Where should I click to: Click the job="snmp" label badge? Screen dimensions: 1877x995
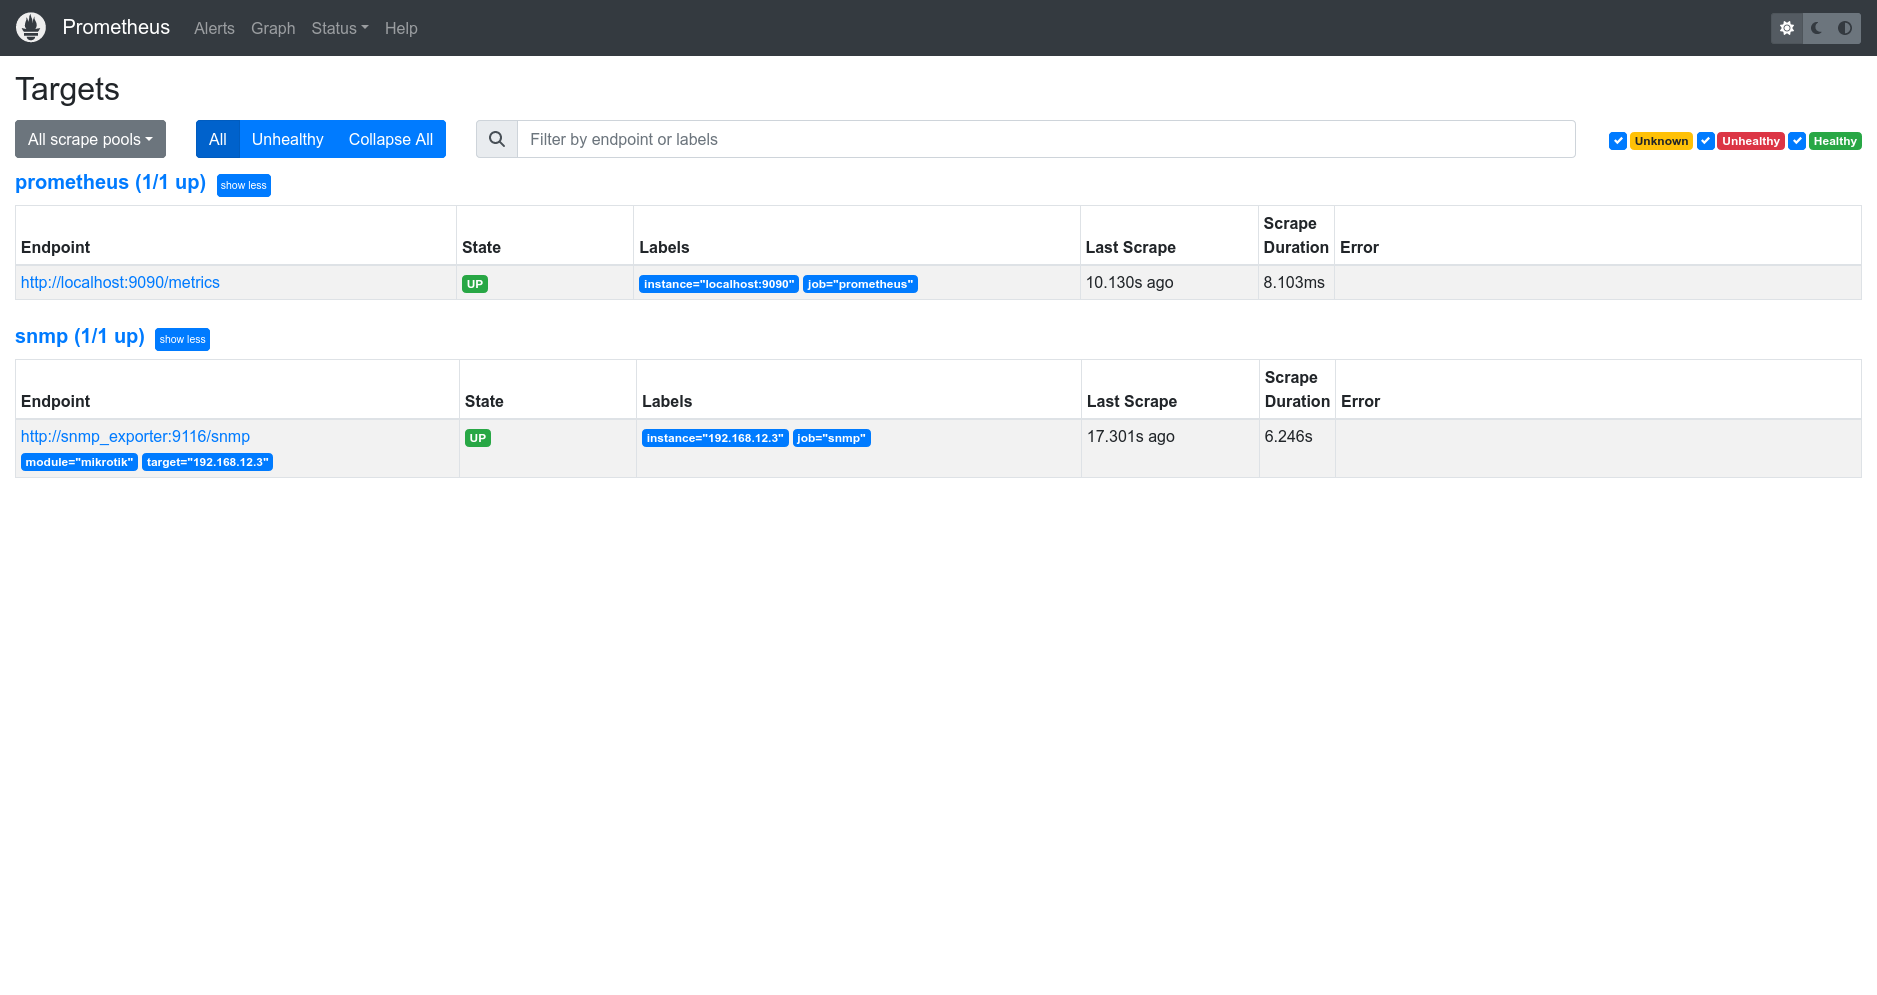832,438
